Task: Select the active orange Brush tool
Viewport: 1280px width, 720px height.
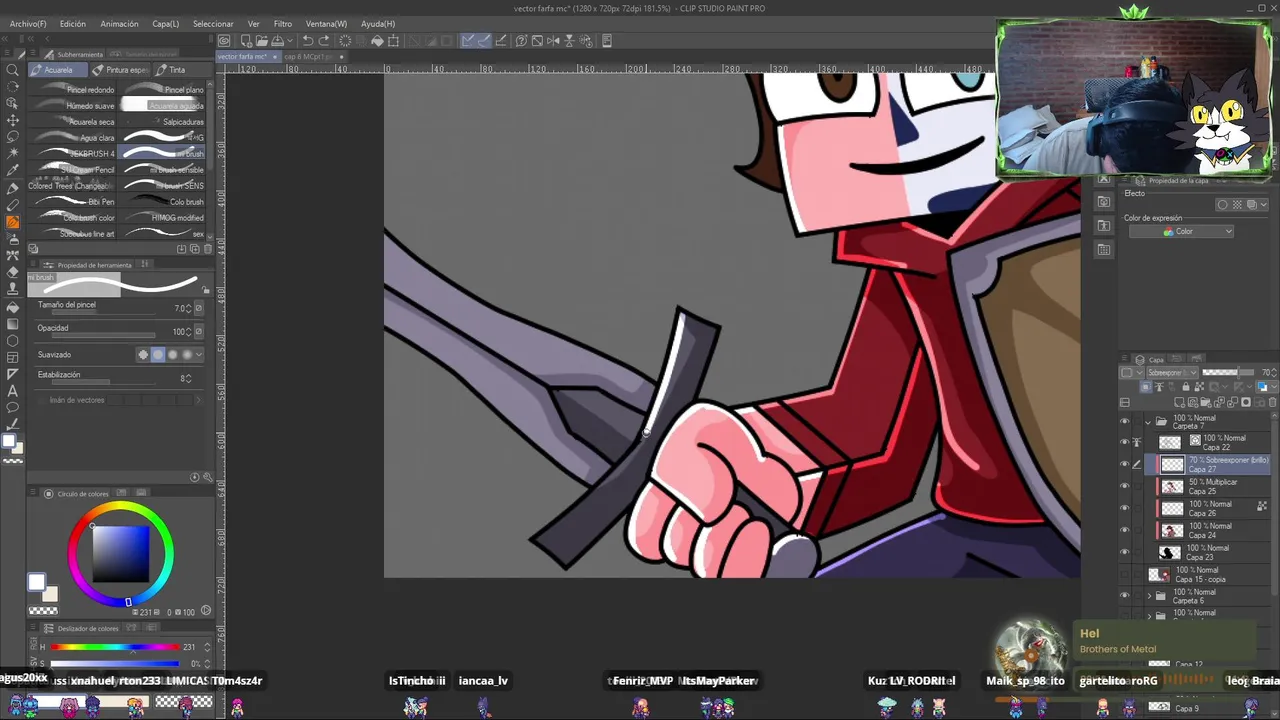Action: 13,222
